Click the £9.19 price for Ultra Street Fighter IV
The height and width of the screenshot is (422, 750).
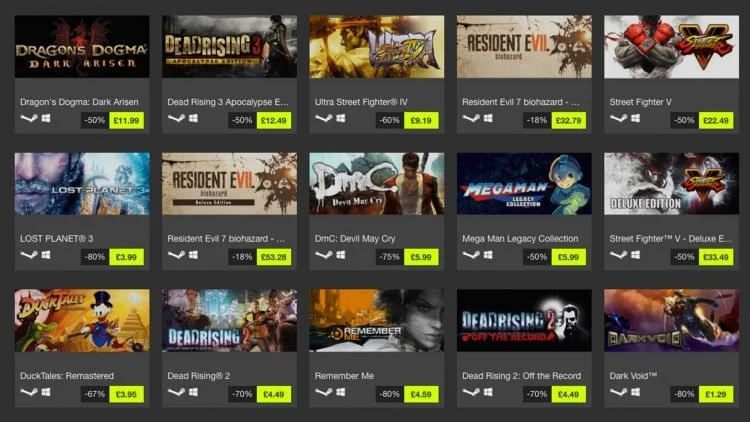click(x=421, y=121)
